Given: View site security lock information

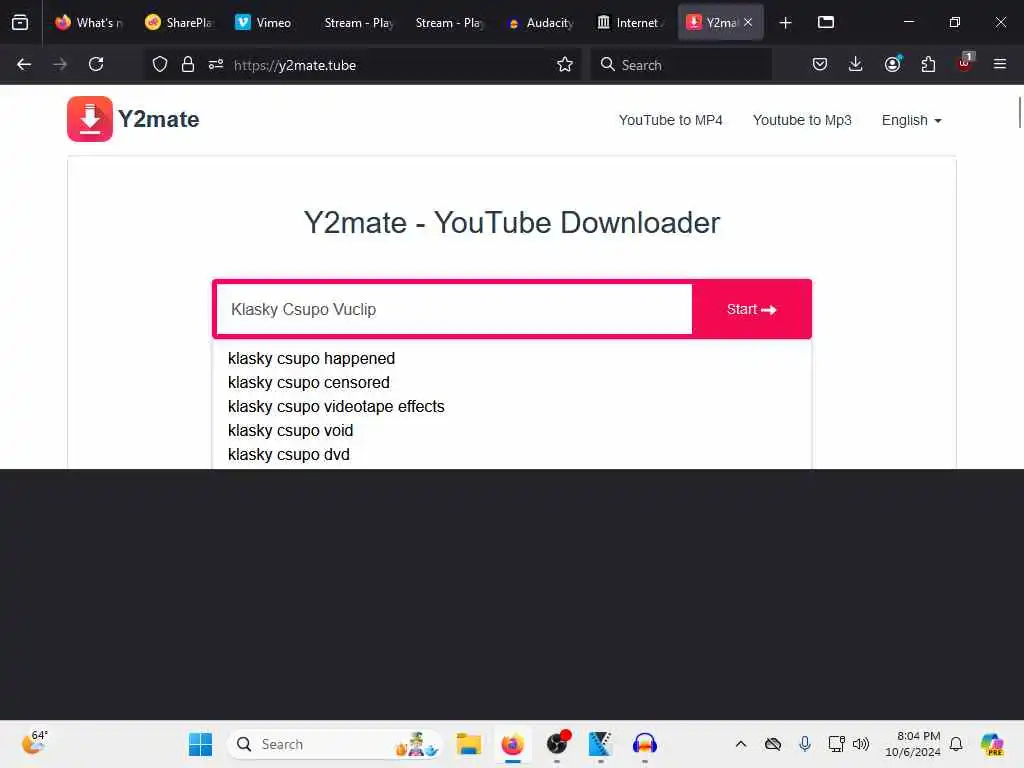Looking at the screenshot, I should tap(188, 65).
